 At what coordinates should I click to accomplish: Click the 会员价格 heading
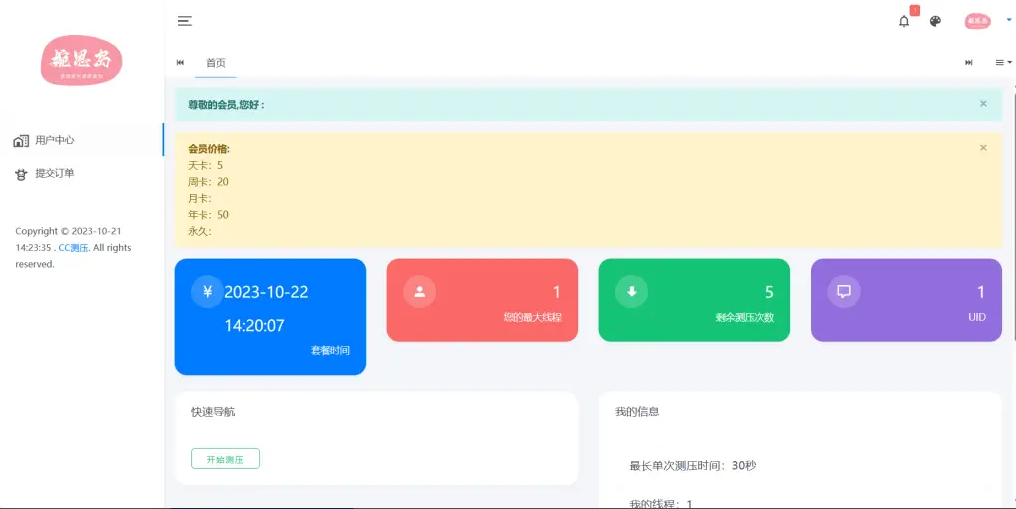coord(209,149)
